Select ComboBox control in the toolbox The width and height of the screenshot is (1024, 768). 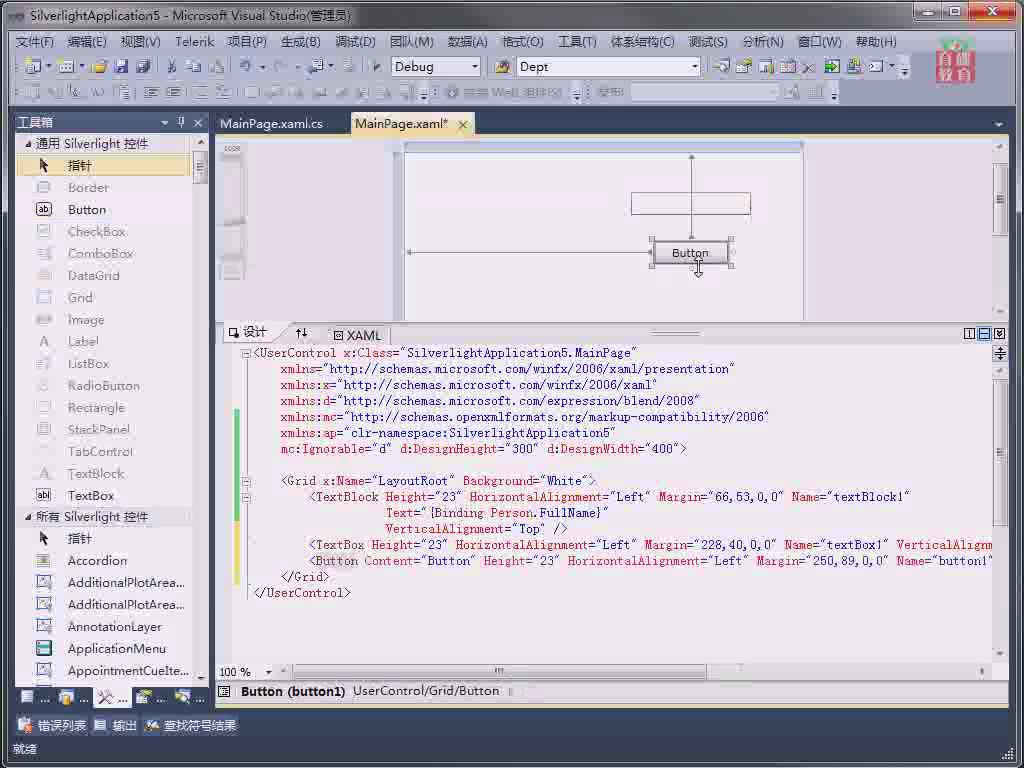[104, 253]
